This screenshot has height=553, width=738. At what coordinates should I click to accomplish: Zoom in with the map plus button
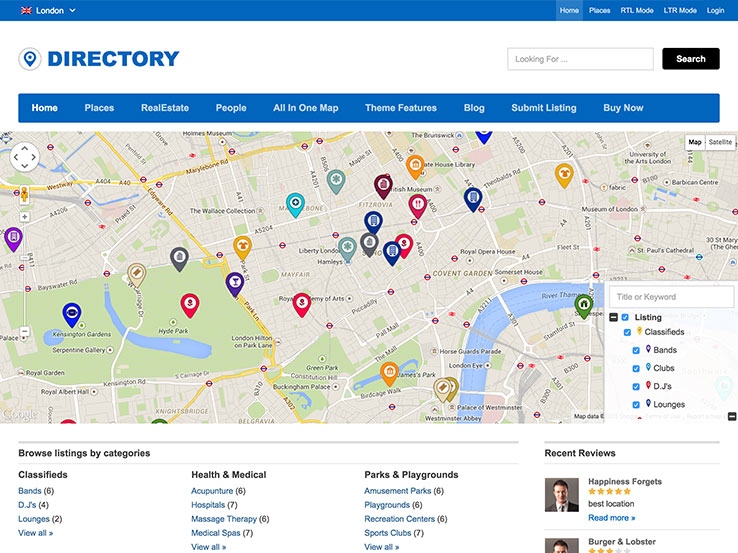(24, 217)
